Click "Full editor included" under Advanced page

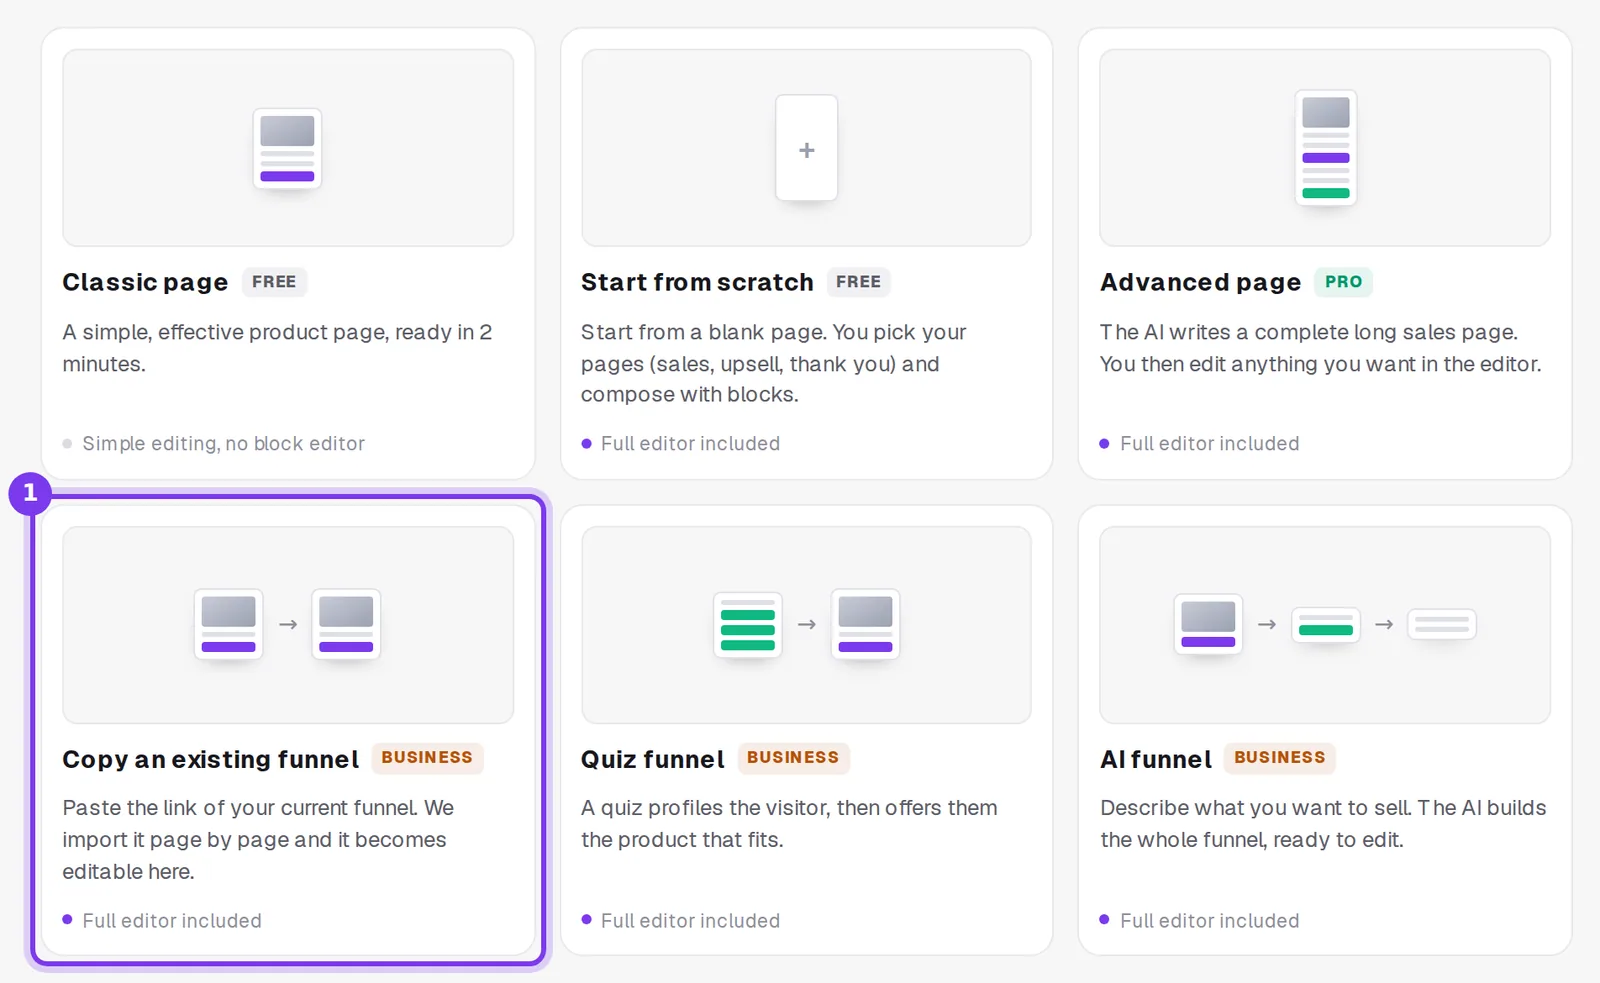tap(1209, 443)
